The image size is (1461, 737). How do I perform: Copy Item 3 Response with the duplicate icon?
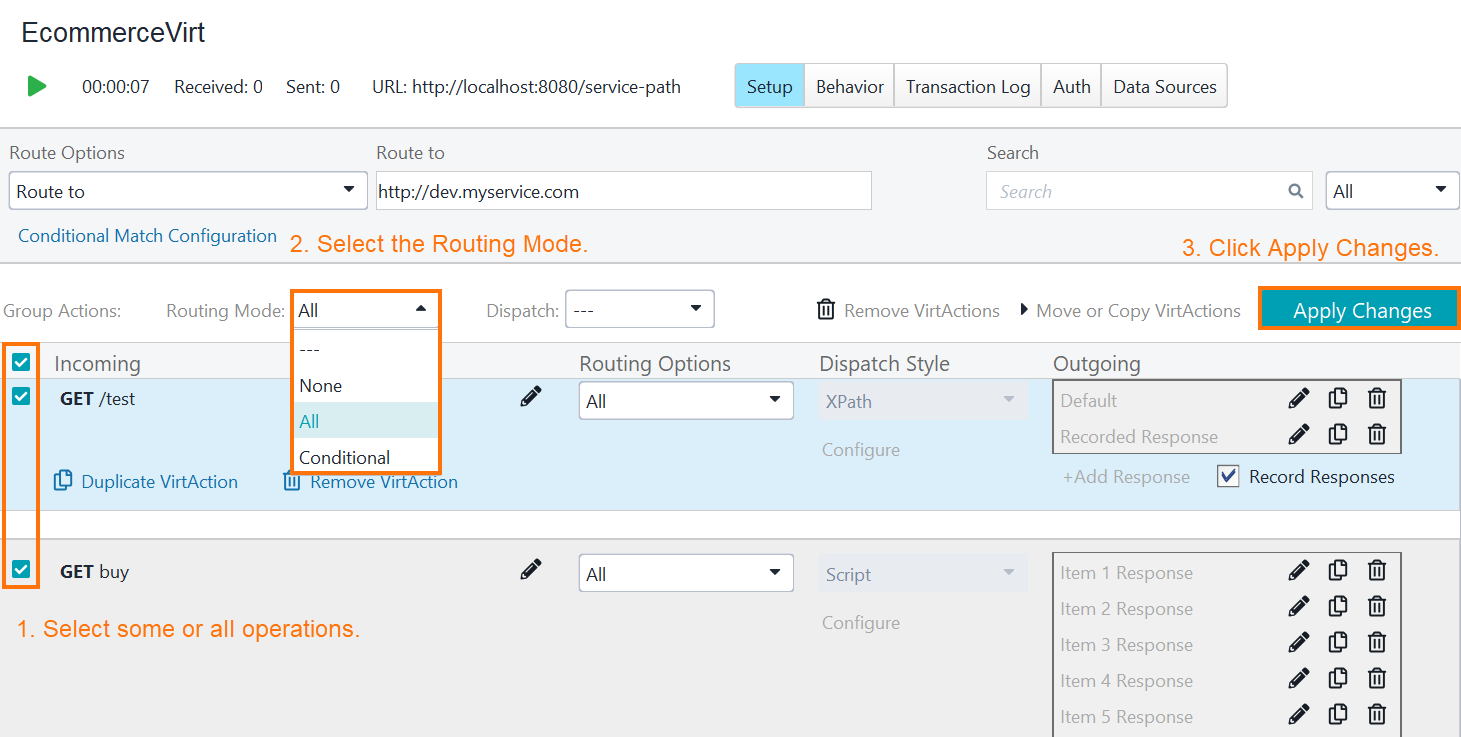tap(1338, 642)
